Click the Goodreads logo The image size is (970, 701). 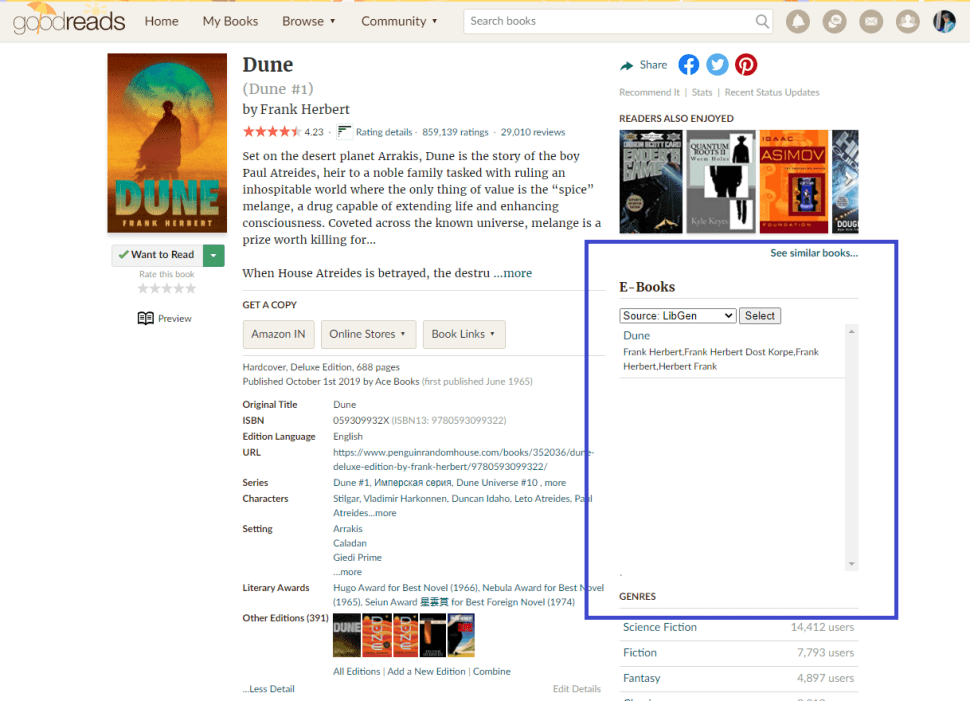pos(69,19)
